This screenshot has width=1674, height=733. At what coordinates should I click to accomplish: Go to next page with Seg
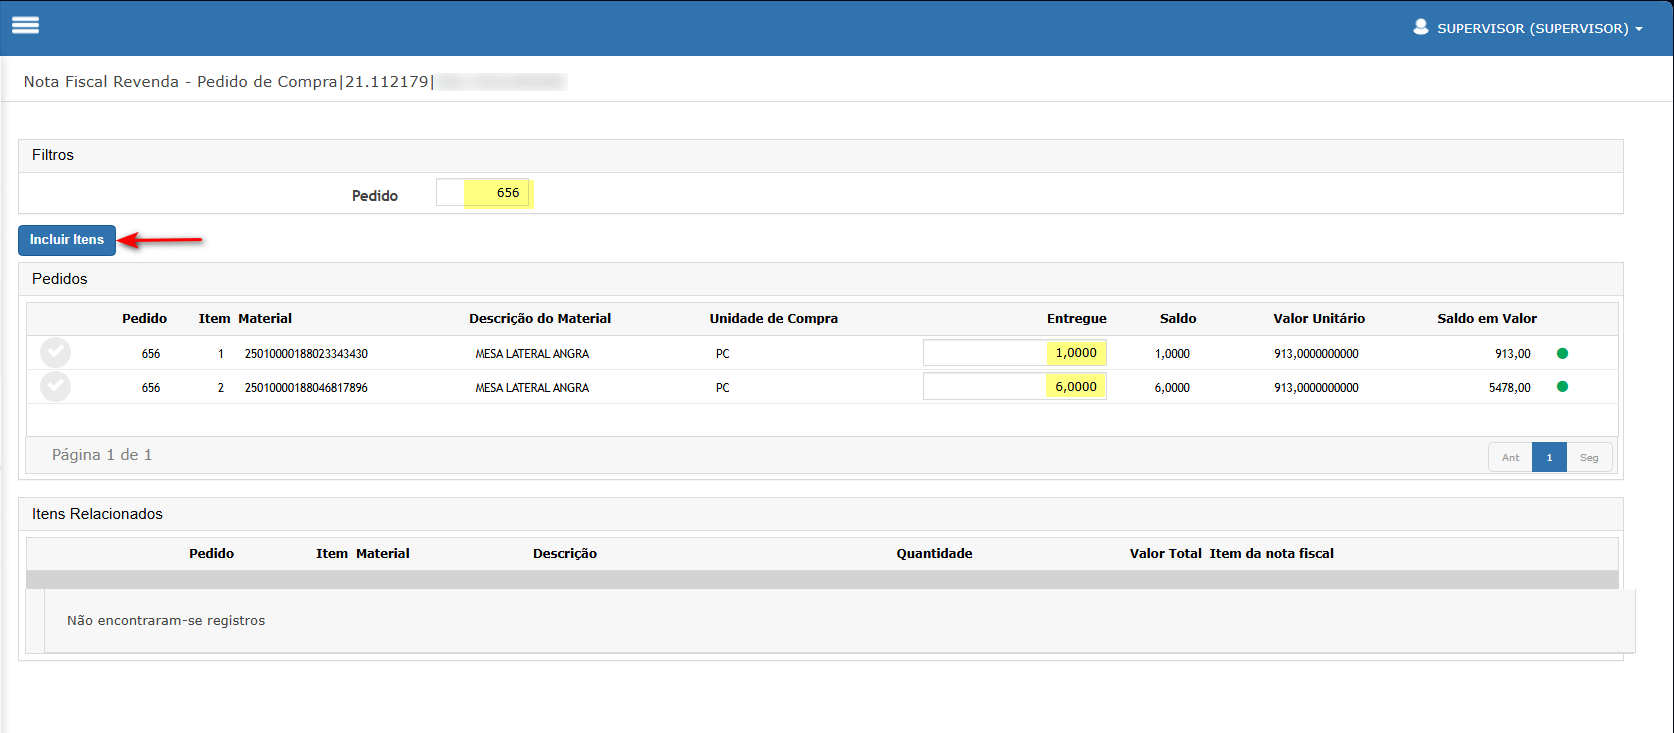tap(1589, 457)
